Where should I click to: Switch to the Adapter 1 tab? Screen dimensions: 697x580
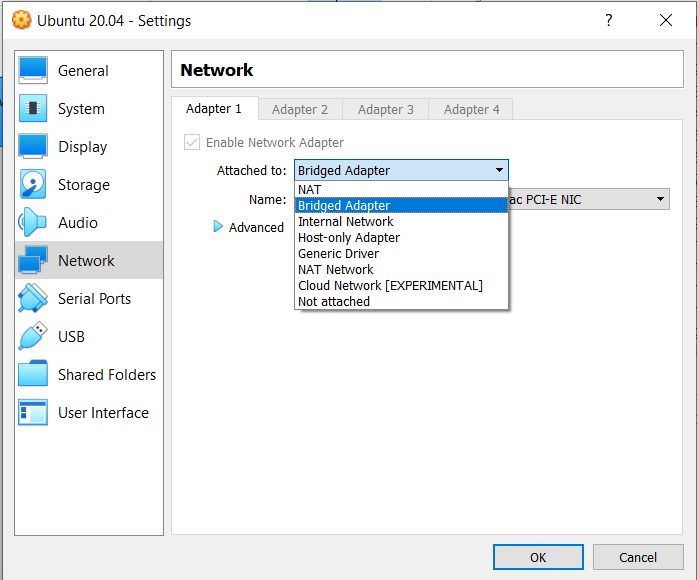(x=214, y=108)
